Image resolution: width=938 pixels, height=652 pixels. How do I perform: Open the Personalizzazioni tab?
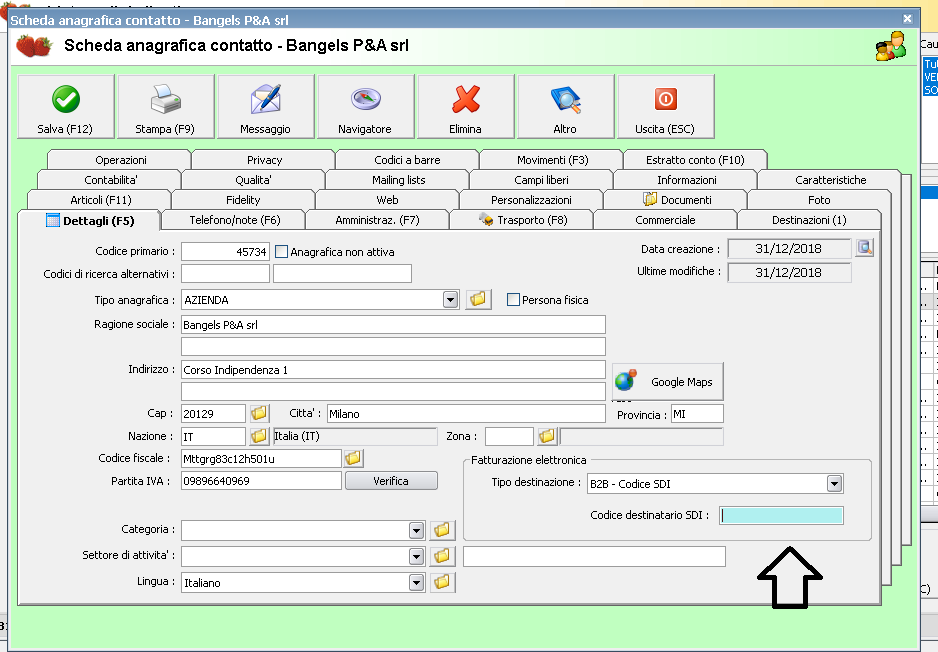pos(531,200)
